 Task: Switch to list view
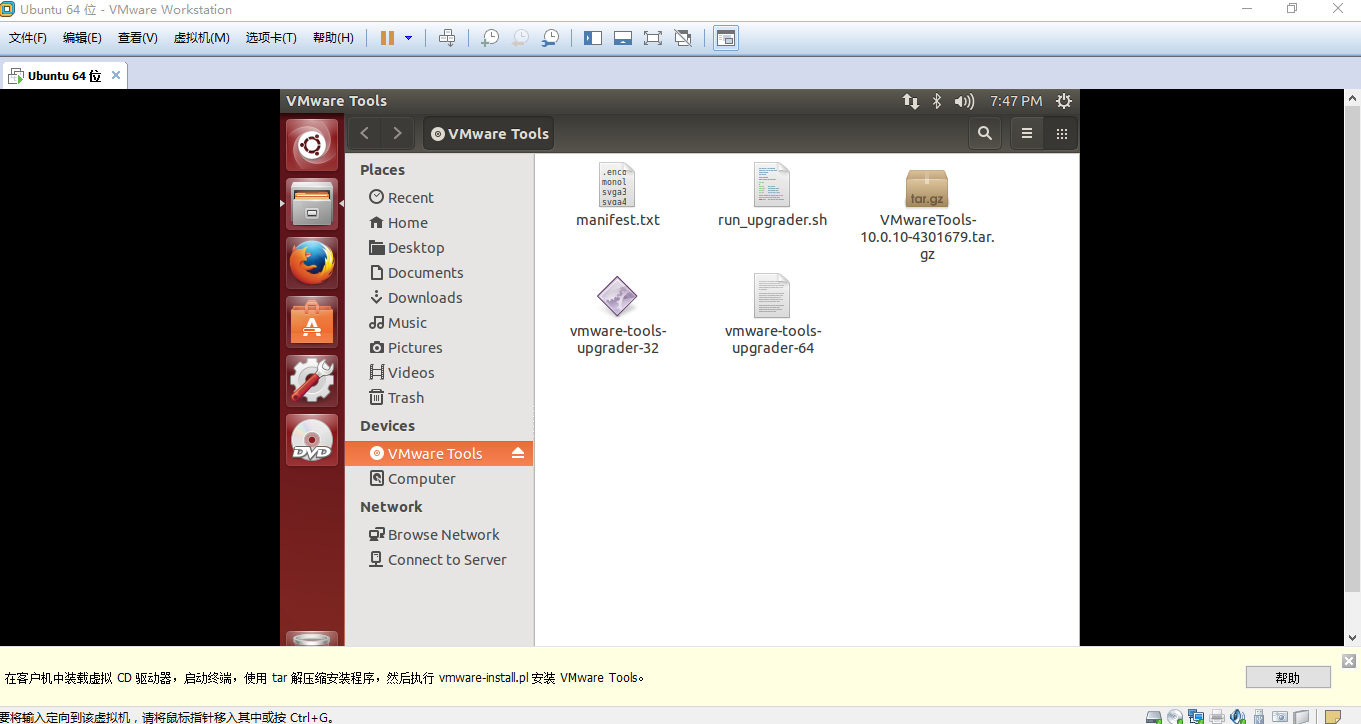point(1027,133)
